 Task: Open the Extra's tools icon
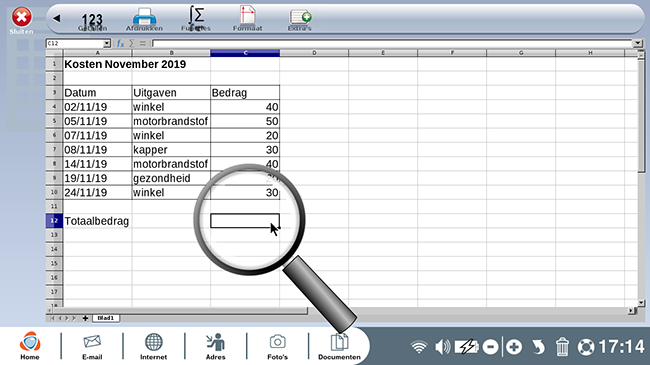click(300, 20)
